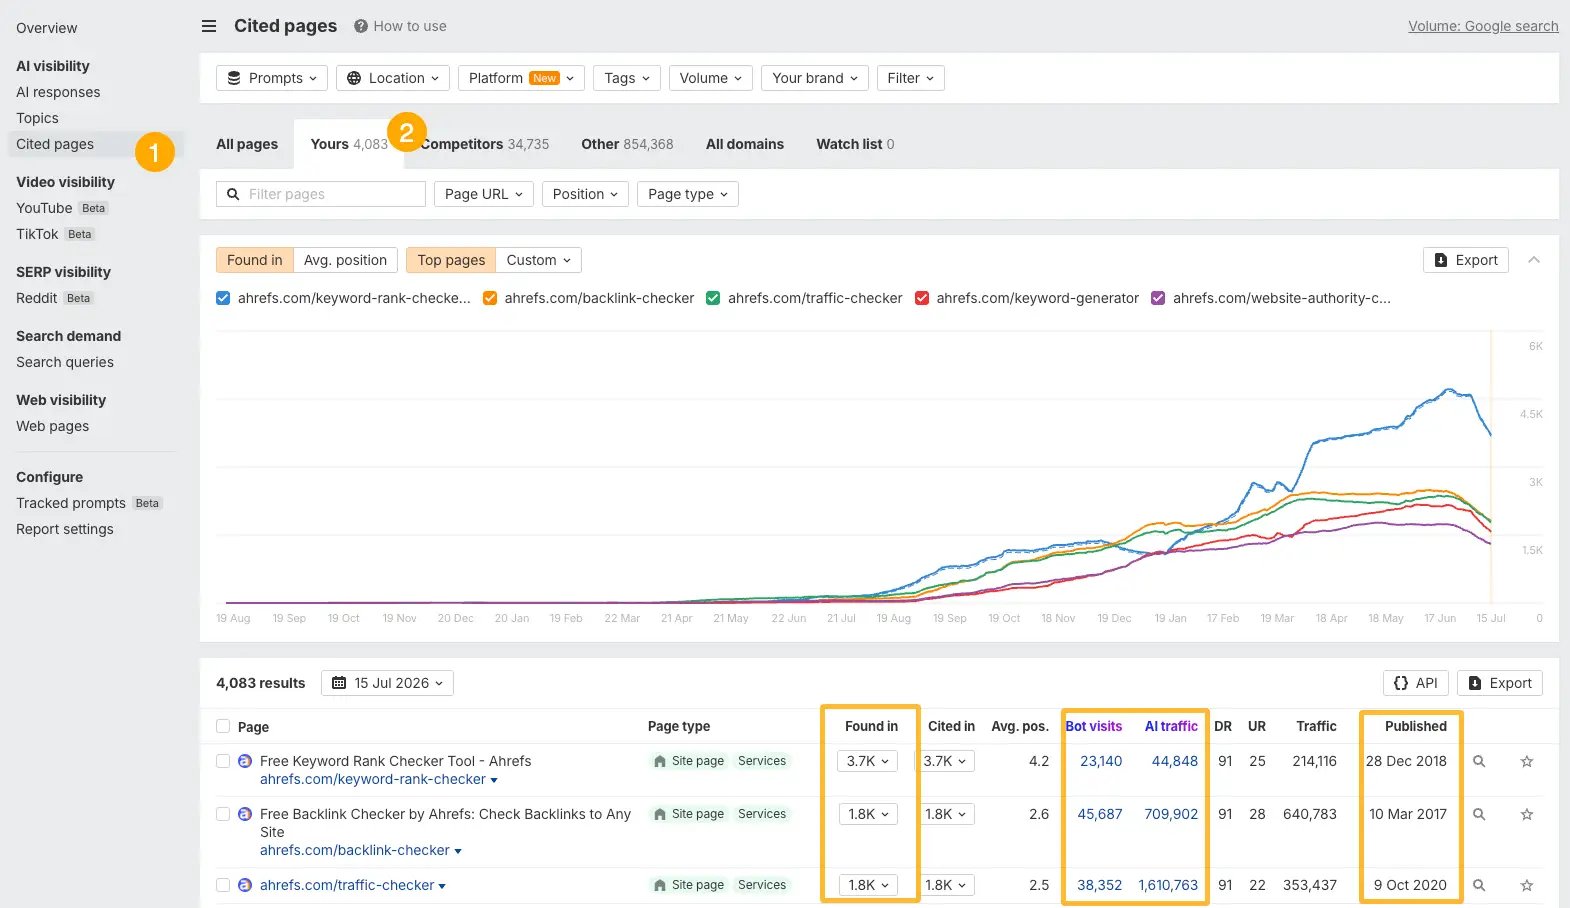The width and height of the screenshot is (1570, 908).
Task: Select all rows with the Page header checkbox
Action: 223,727
